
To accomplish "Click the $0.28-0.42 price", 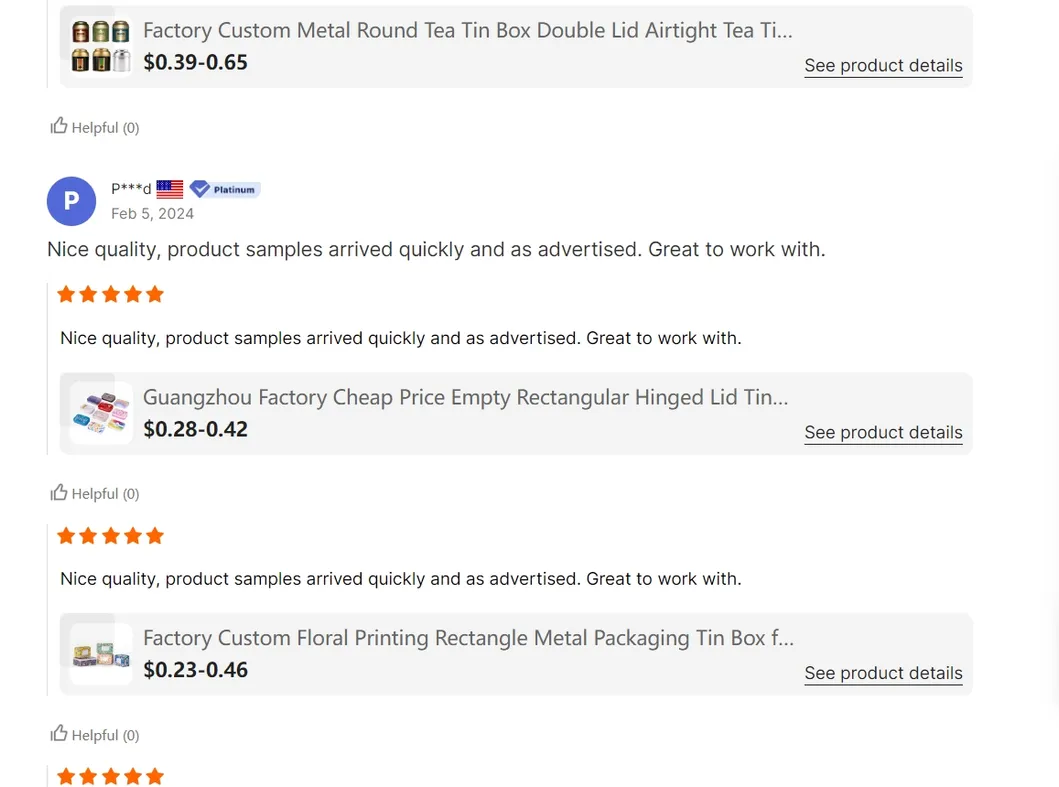I will coord(195,429).
